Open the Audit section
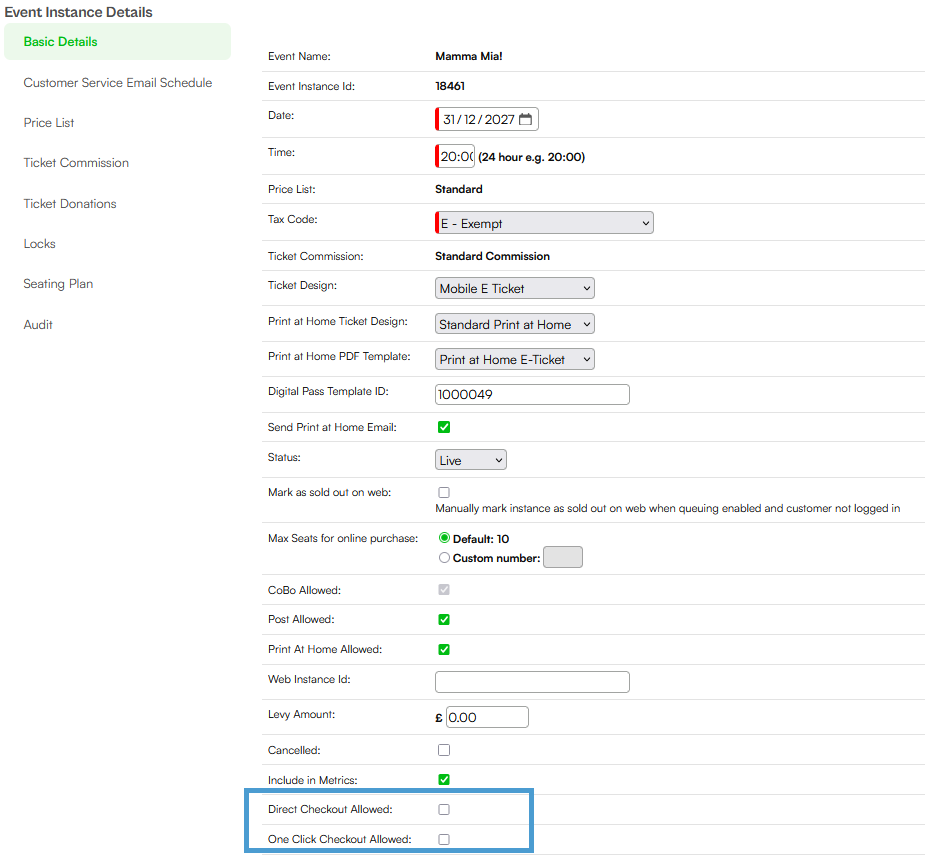This screenshot has width=925, height=855. pyautogui.click(x=38, y=325)
